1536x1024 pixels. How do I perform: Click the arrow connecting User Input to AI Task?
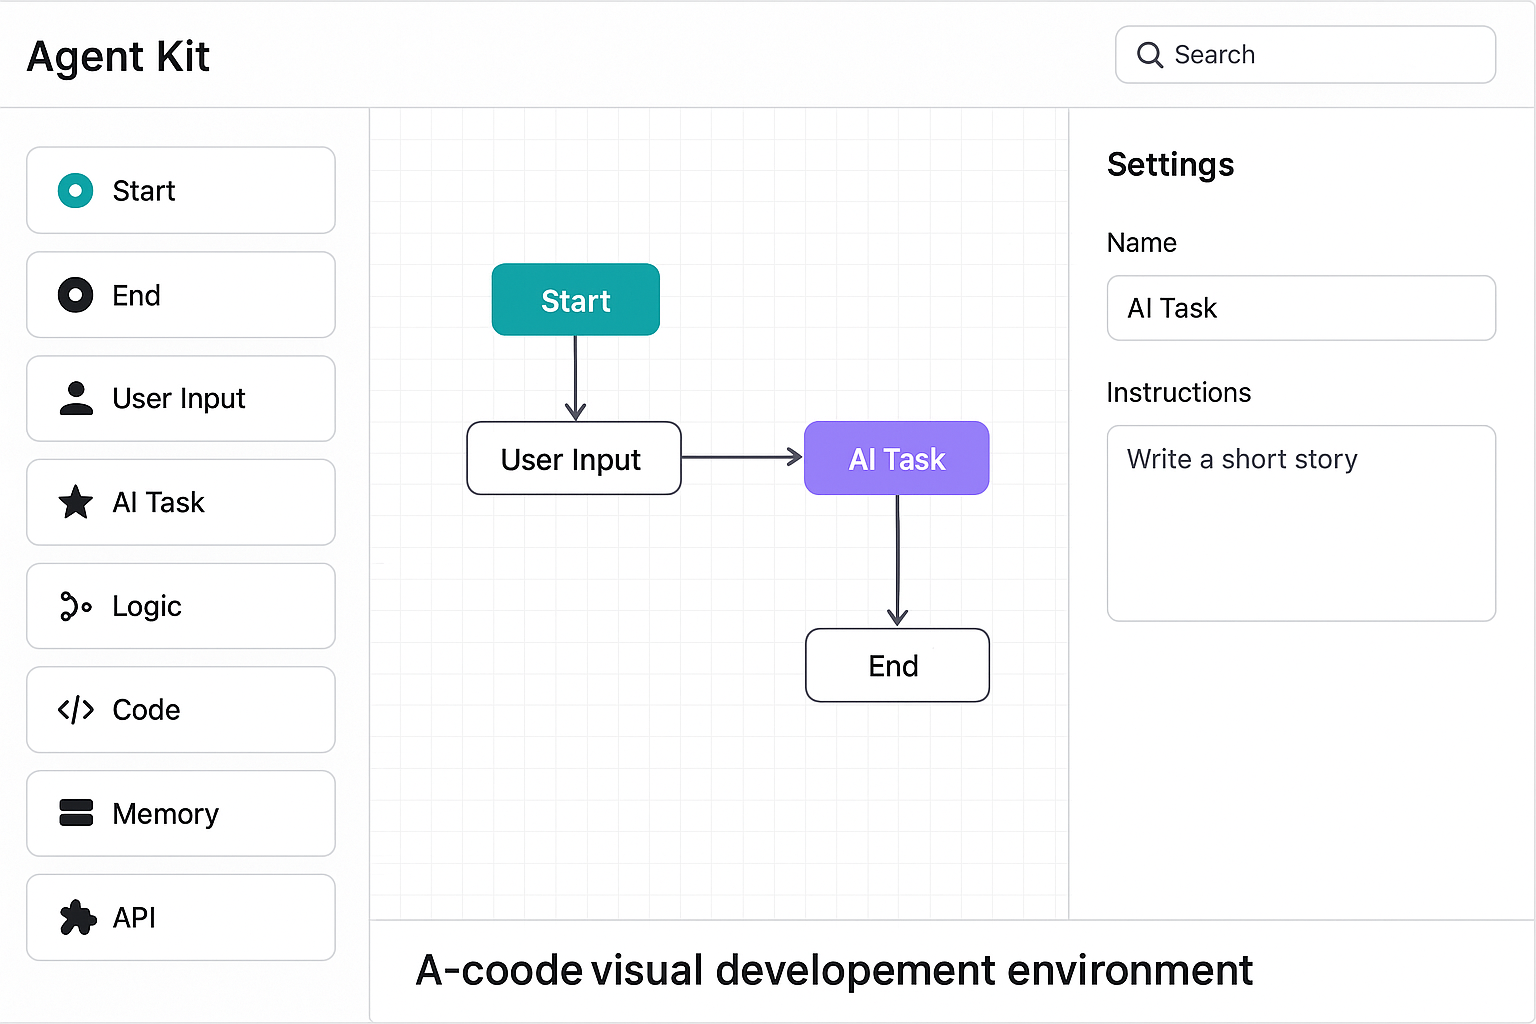pos(742,457)
